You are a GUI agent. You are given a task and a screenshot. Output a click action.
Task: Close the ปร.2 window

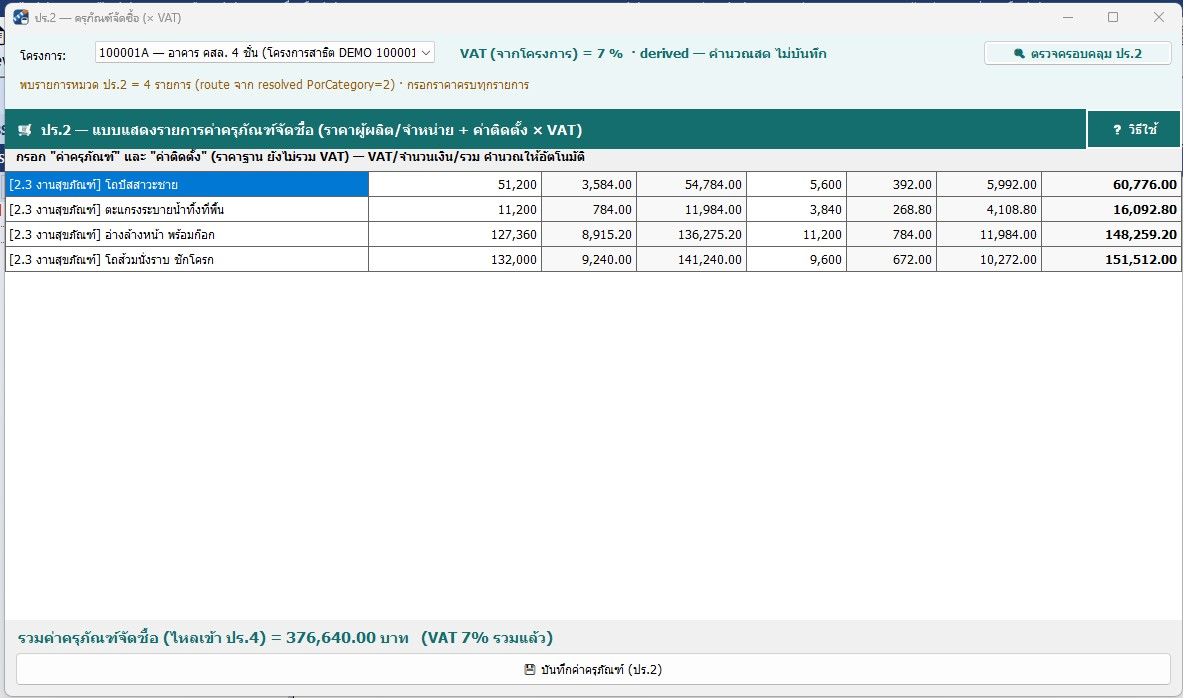pyautogui.click(x=1159, y=17)
